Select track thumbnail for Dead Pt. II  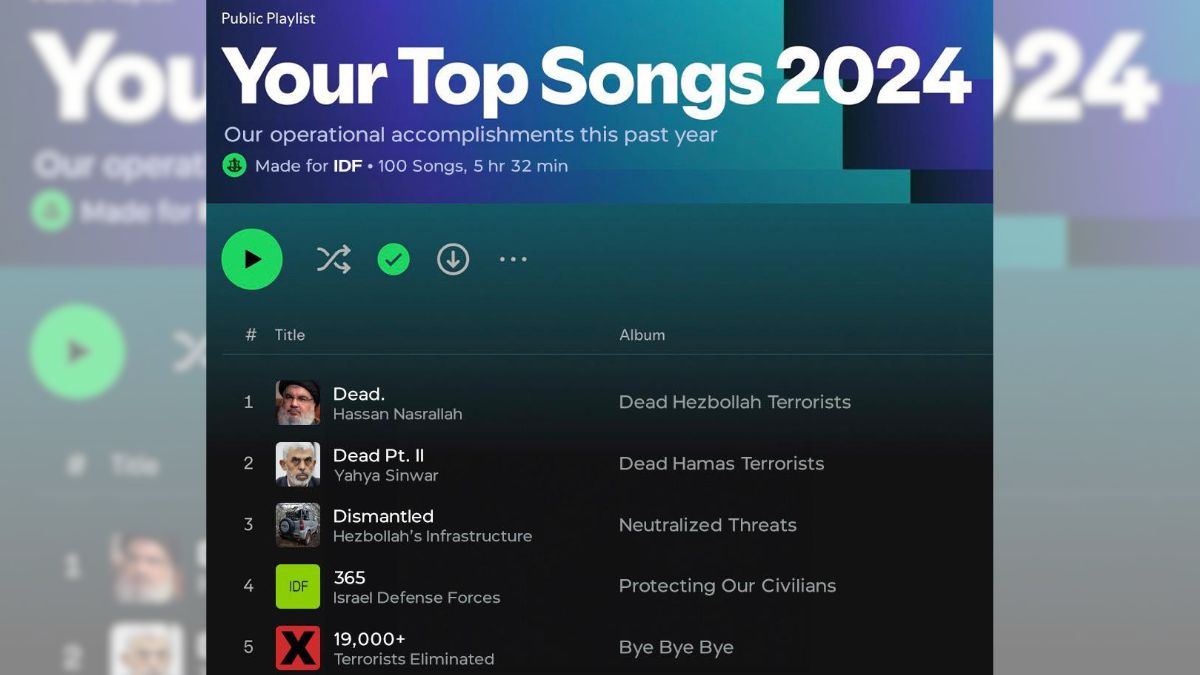point(298,464)
